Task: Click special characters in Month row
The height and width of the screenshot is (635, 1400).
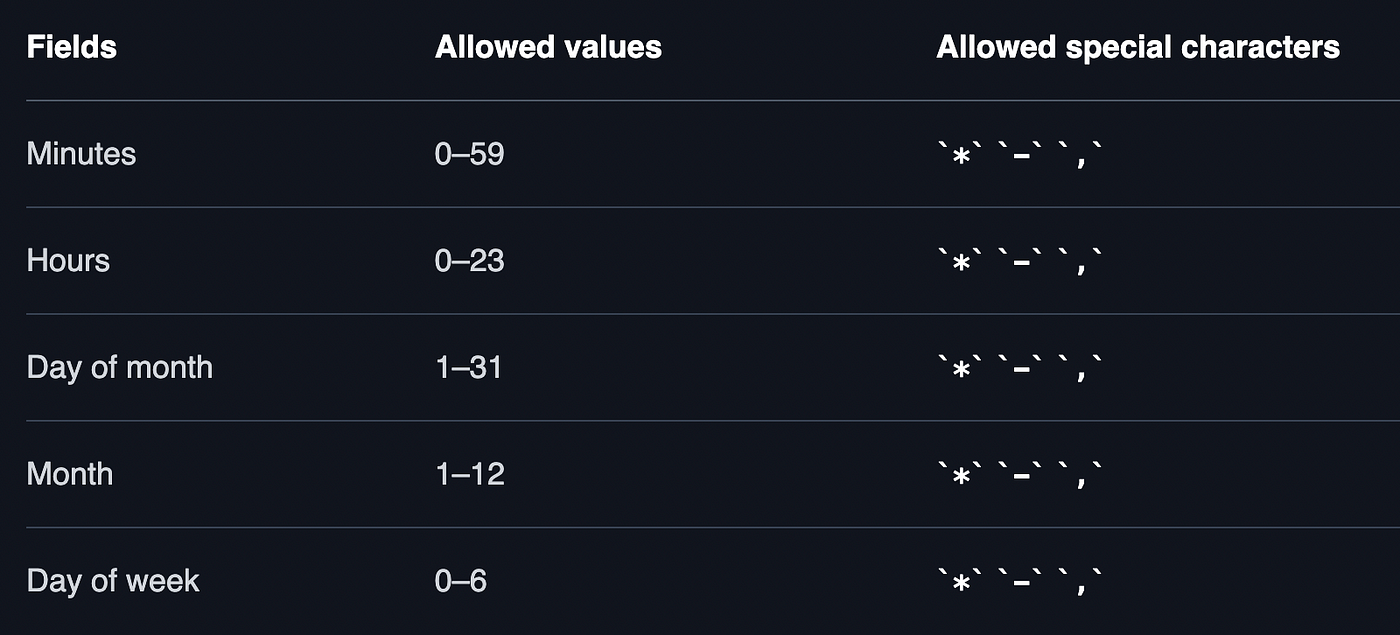Action: (x=1020, y=474)
